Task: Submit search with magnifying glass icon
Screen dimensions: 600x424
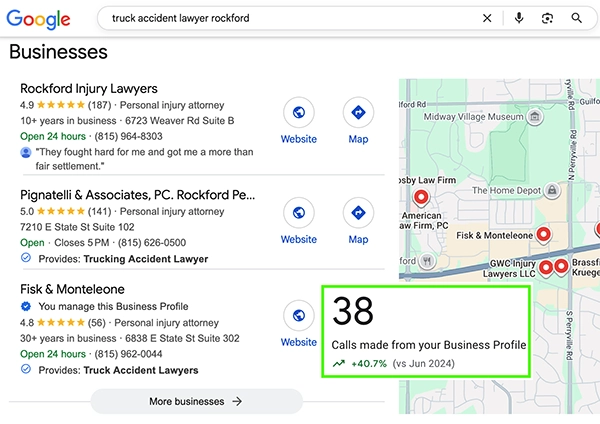Action: tap(576, 18)
